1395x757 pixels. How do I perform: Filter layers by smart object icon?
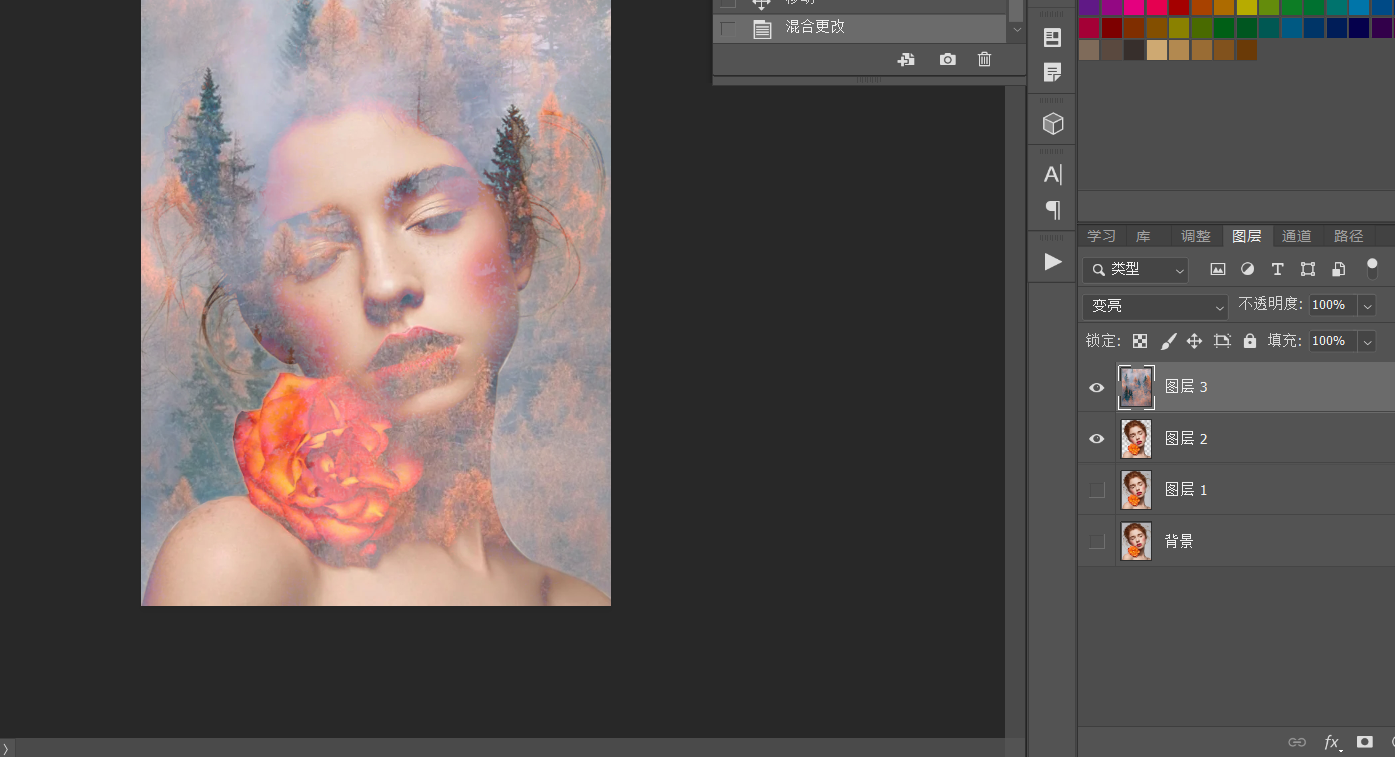click(1338, 269)
